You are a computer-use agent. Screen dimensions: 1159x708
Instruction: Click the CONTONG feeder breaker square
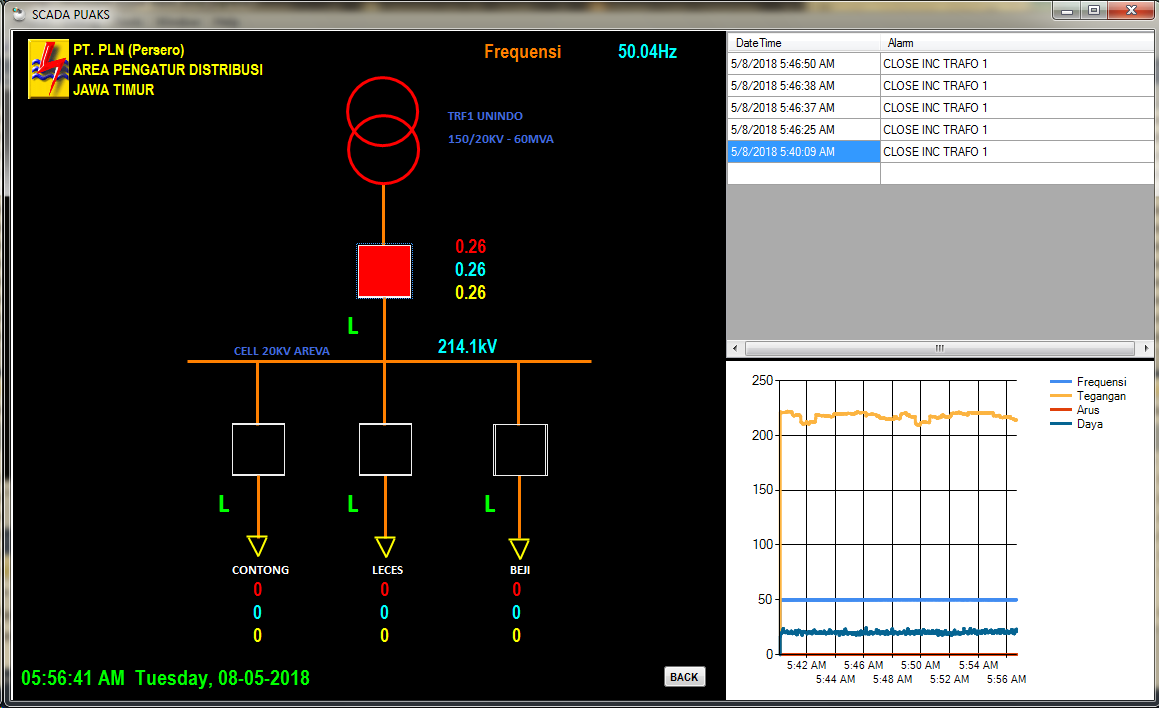tap(258, 449)
